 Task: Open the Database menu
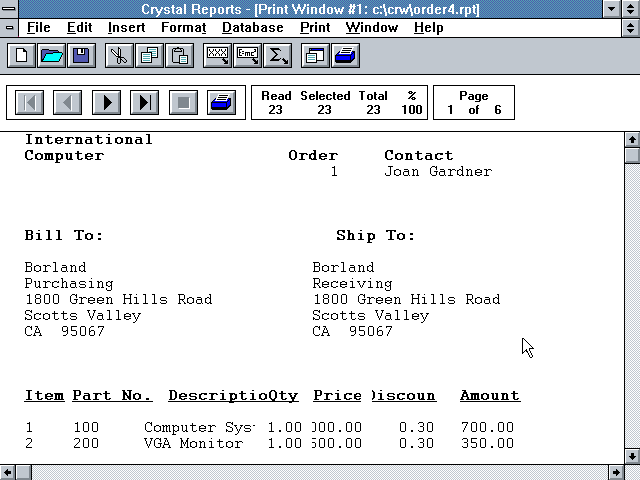click(x=253, y=27)
